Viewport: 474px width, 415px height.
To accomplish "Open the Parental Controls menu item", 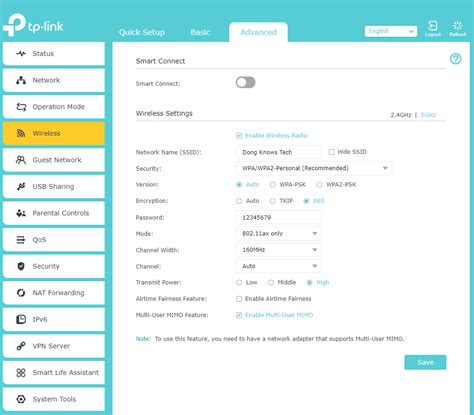I will [54, 213].
